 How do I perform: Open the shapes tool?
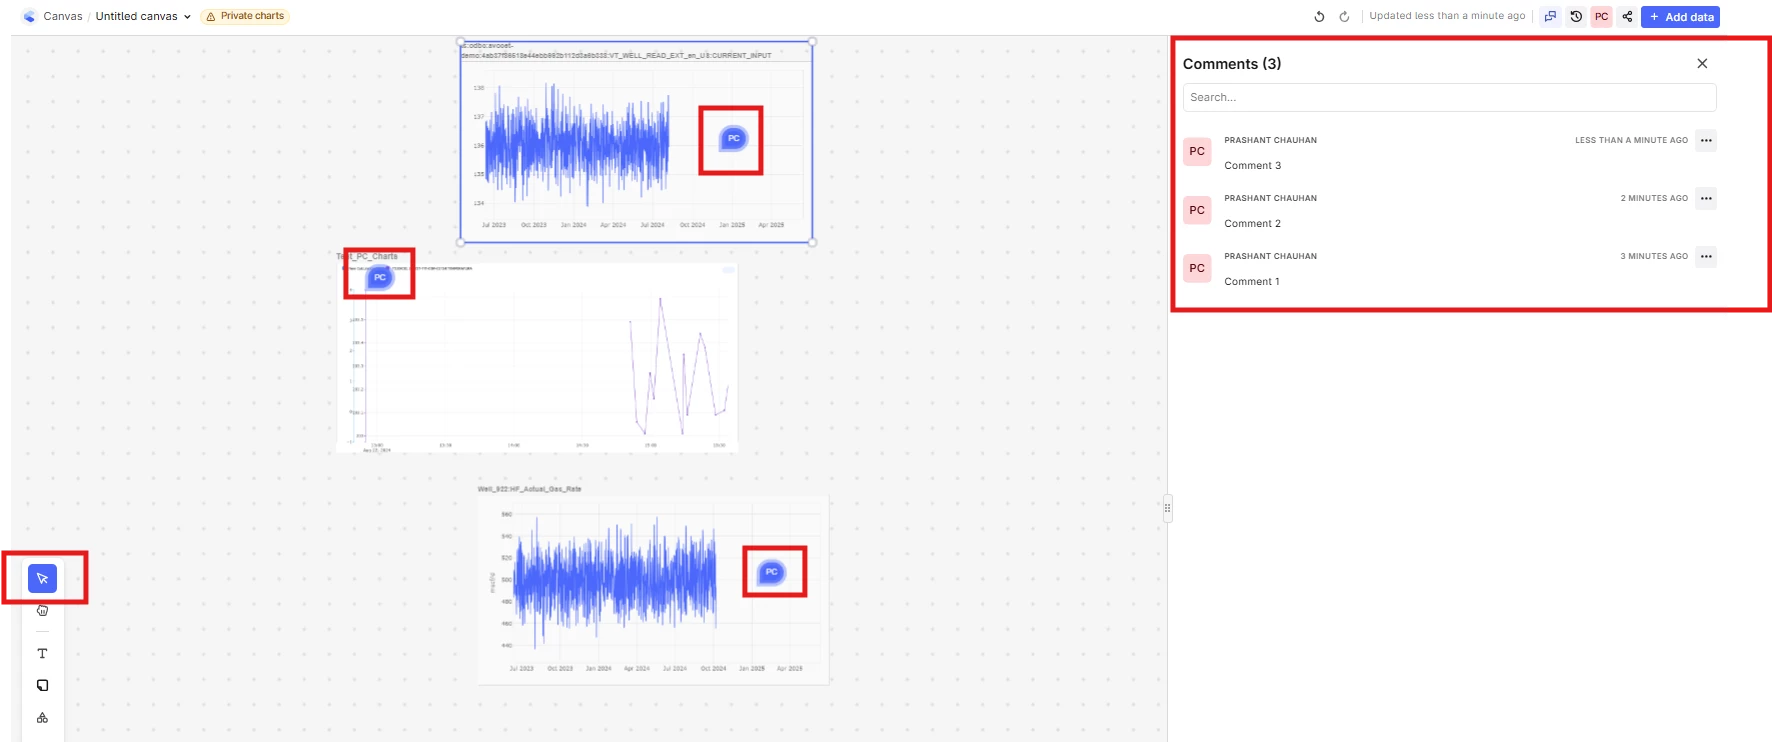[42, 717]
